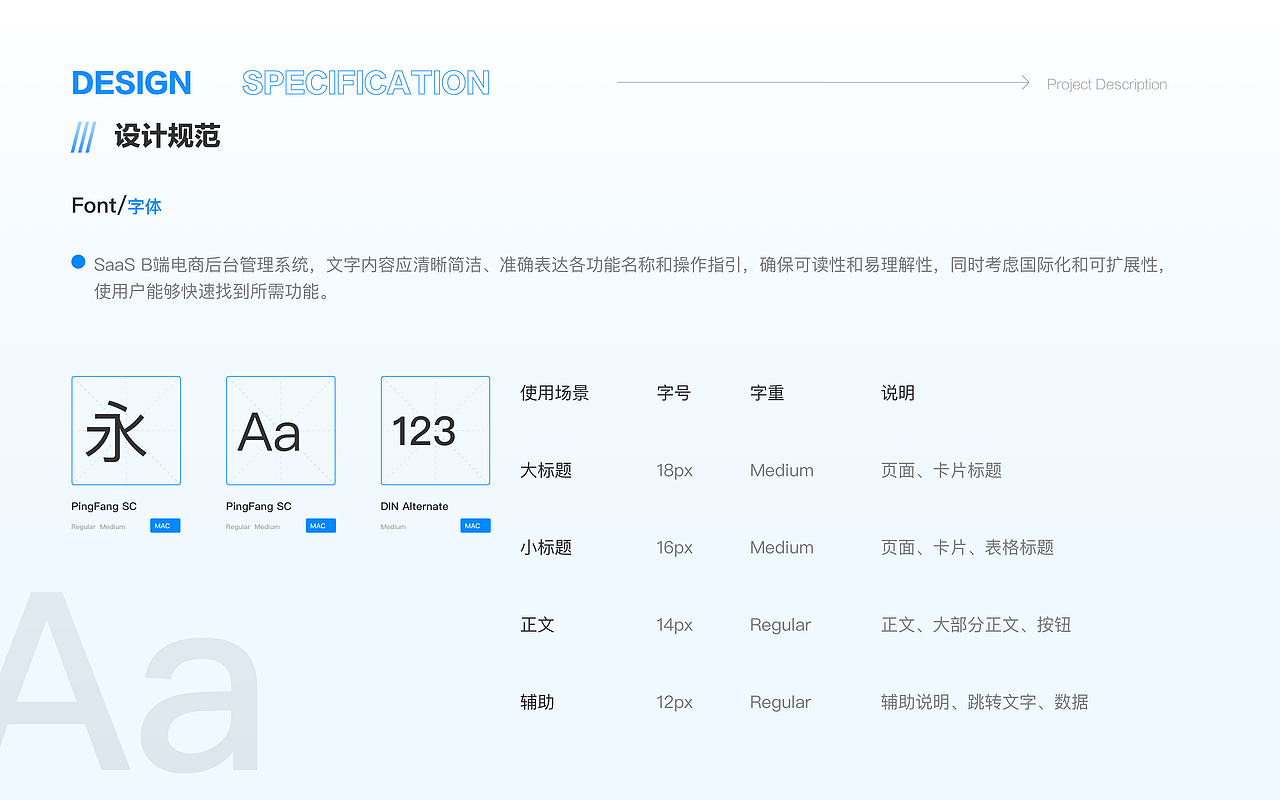The image size is (1280, 800).
Task: Click the blue DESIGN heading
Action: (131, 83)
